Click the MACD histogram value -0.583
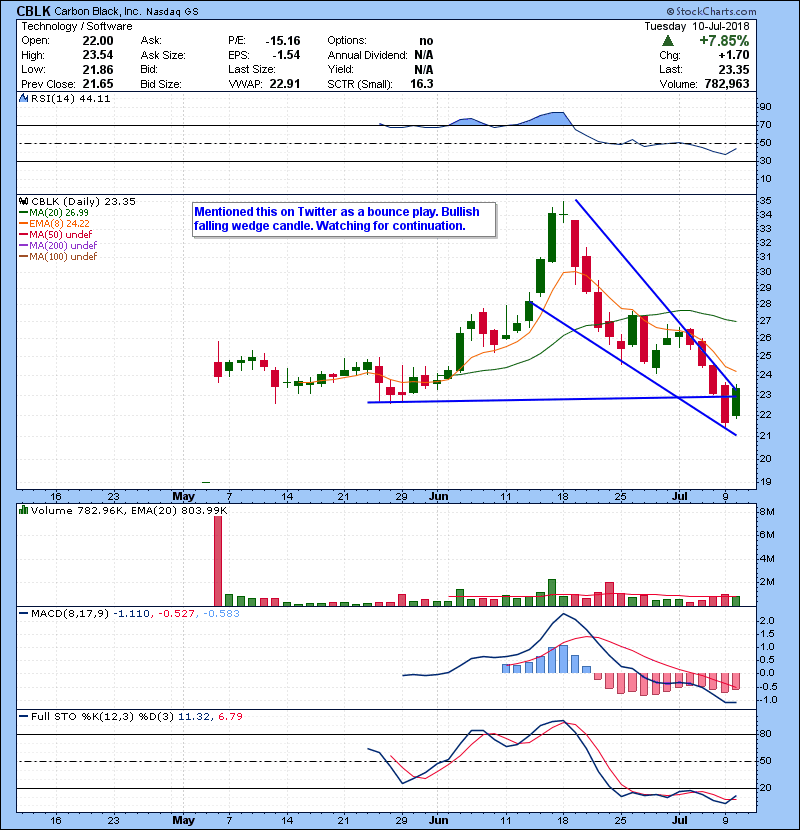Screen dimensions: 800x830 coord(221,614)
